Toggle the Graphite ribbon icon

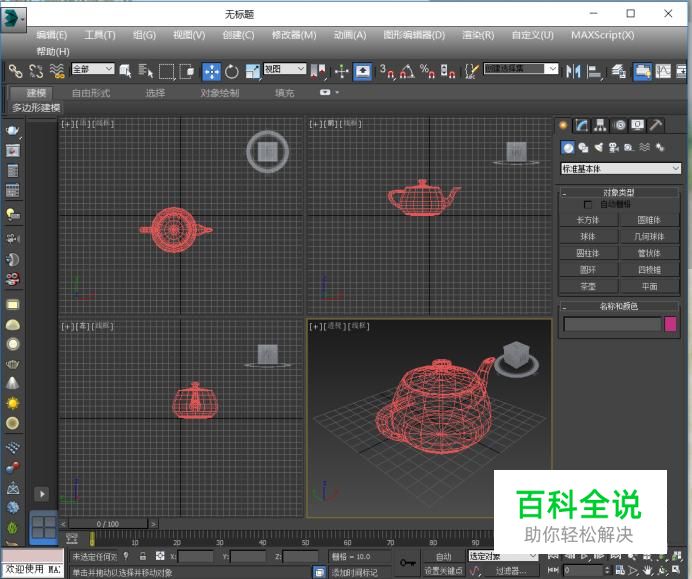click(643, 71)
